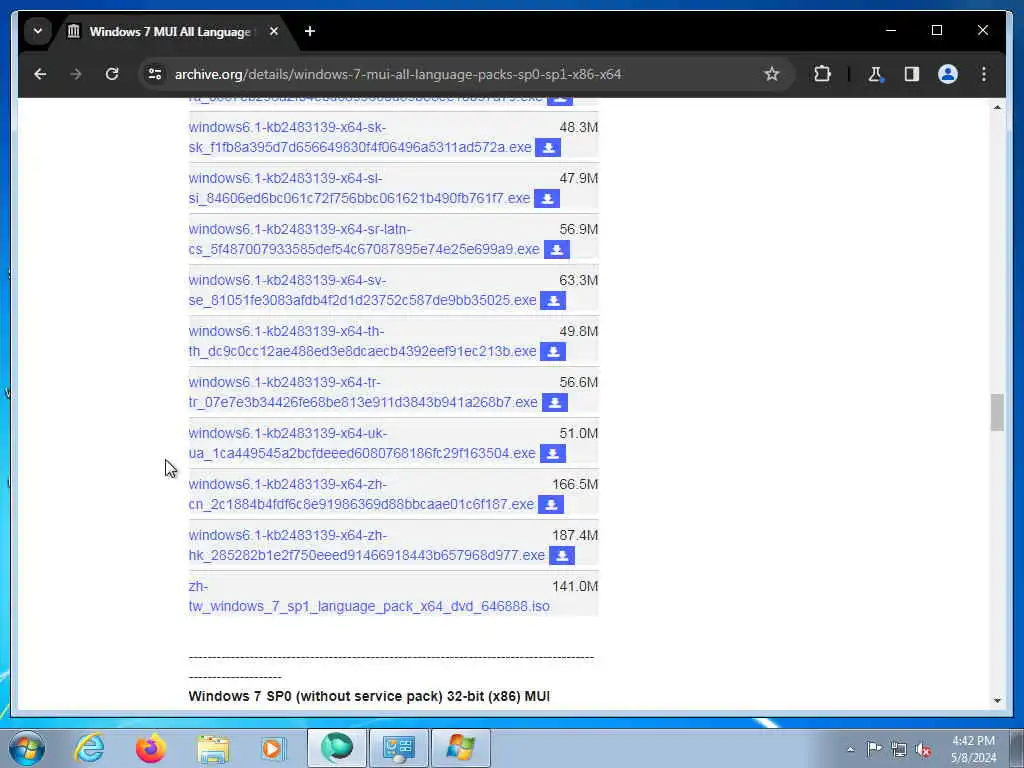Open the x64-sr-latn-cs exe link
Viewport: 1024px width, 768px height.
[x=364, y=239]
